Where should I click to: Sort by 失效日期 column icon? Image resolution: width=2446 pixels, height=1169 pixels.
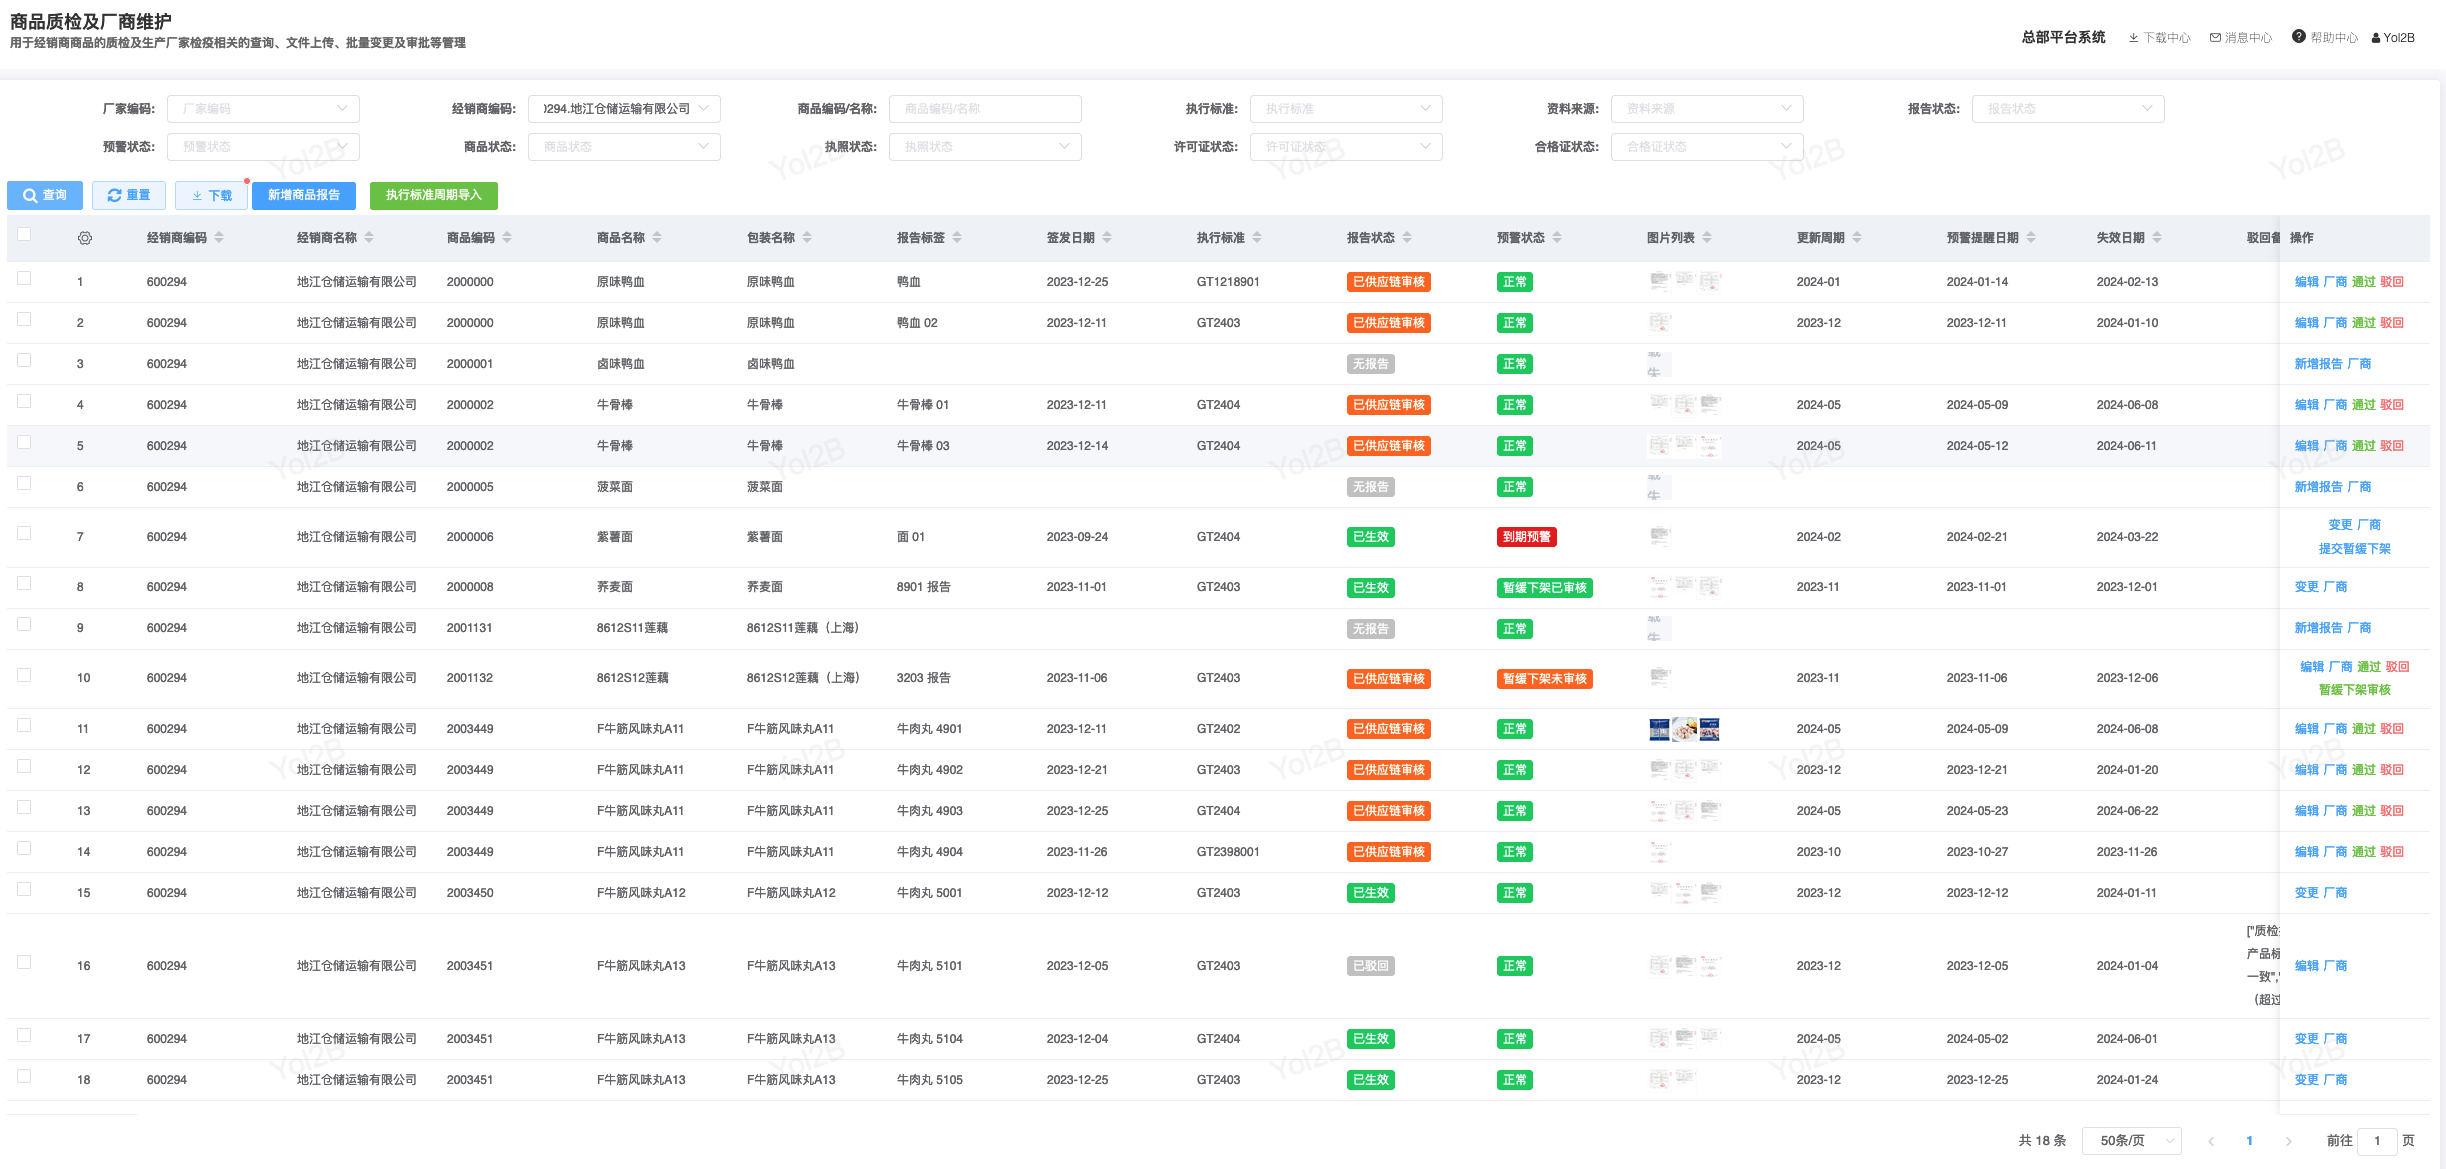click(2157, 238)
